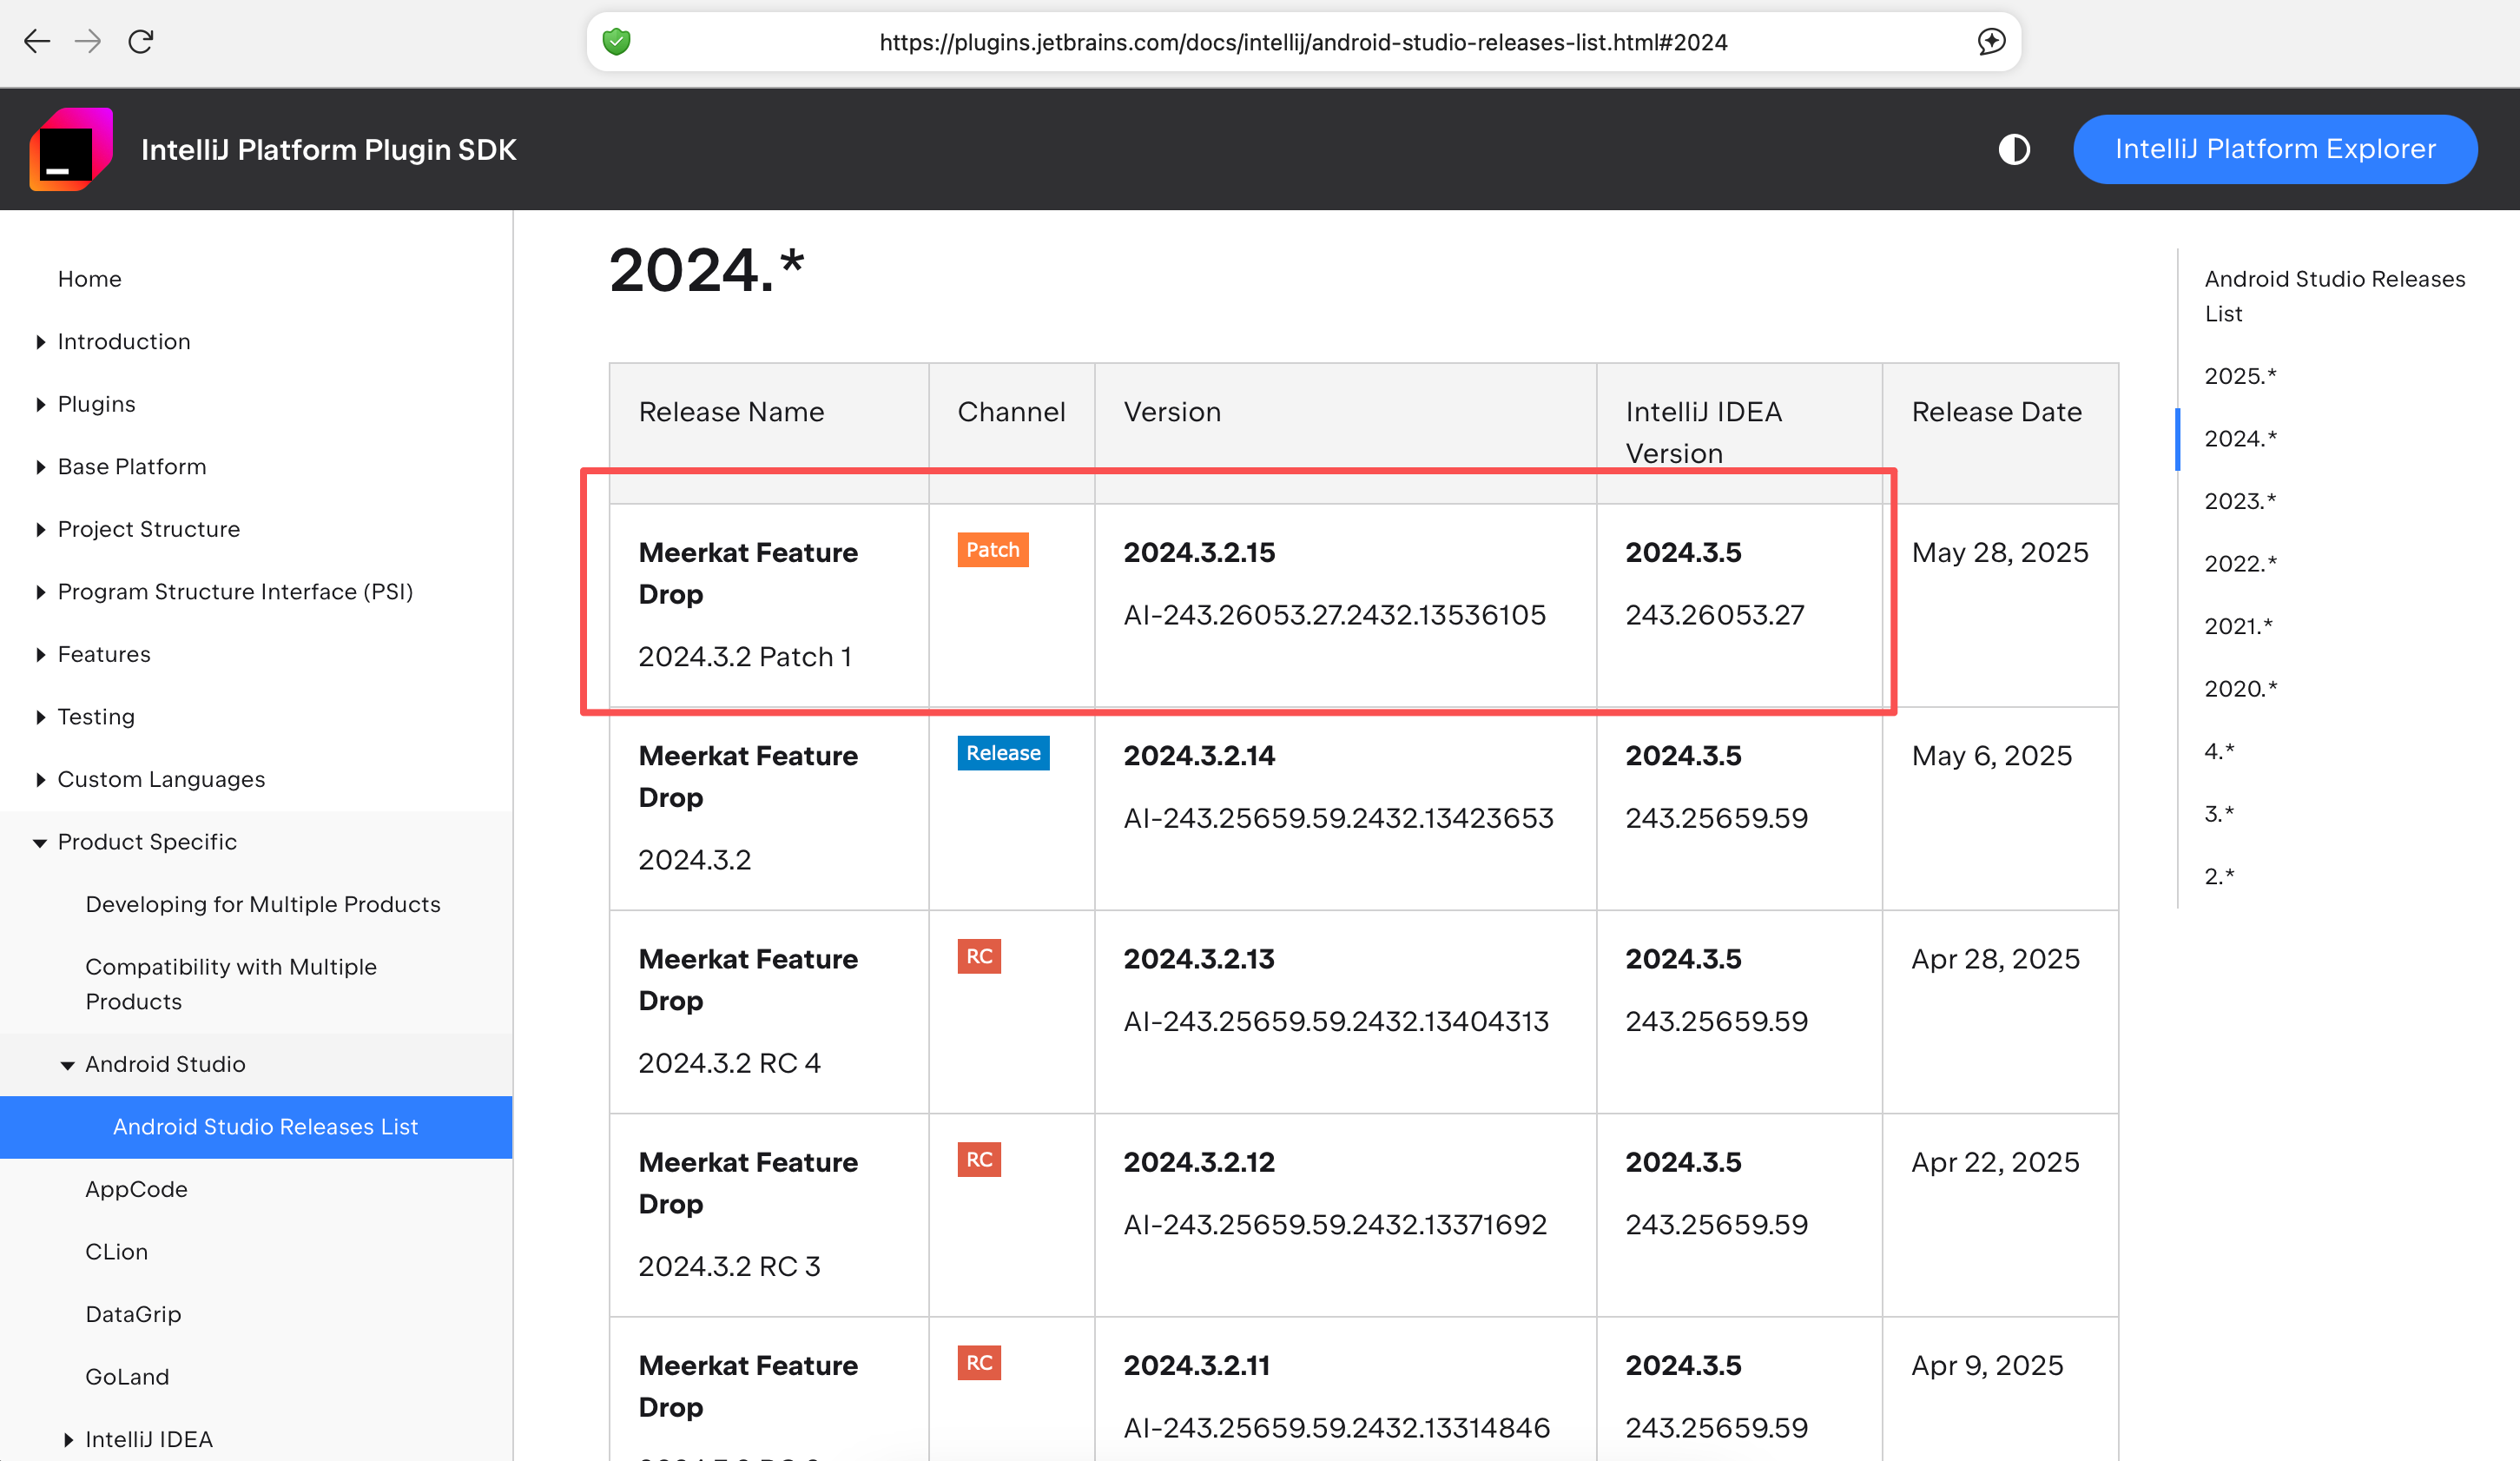This screenshot has width=2520, height=1461.
Task: Open IntelliJ Platform Explorer button
Action: click(x=2274, y=149)
